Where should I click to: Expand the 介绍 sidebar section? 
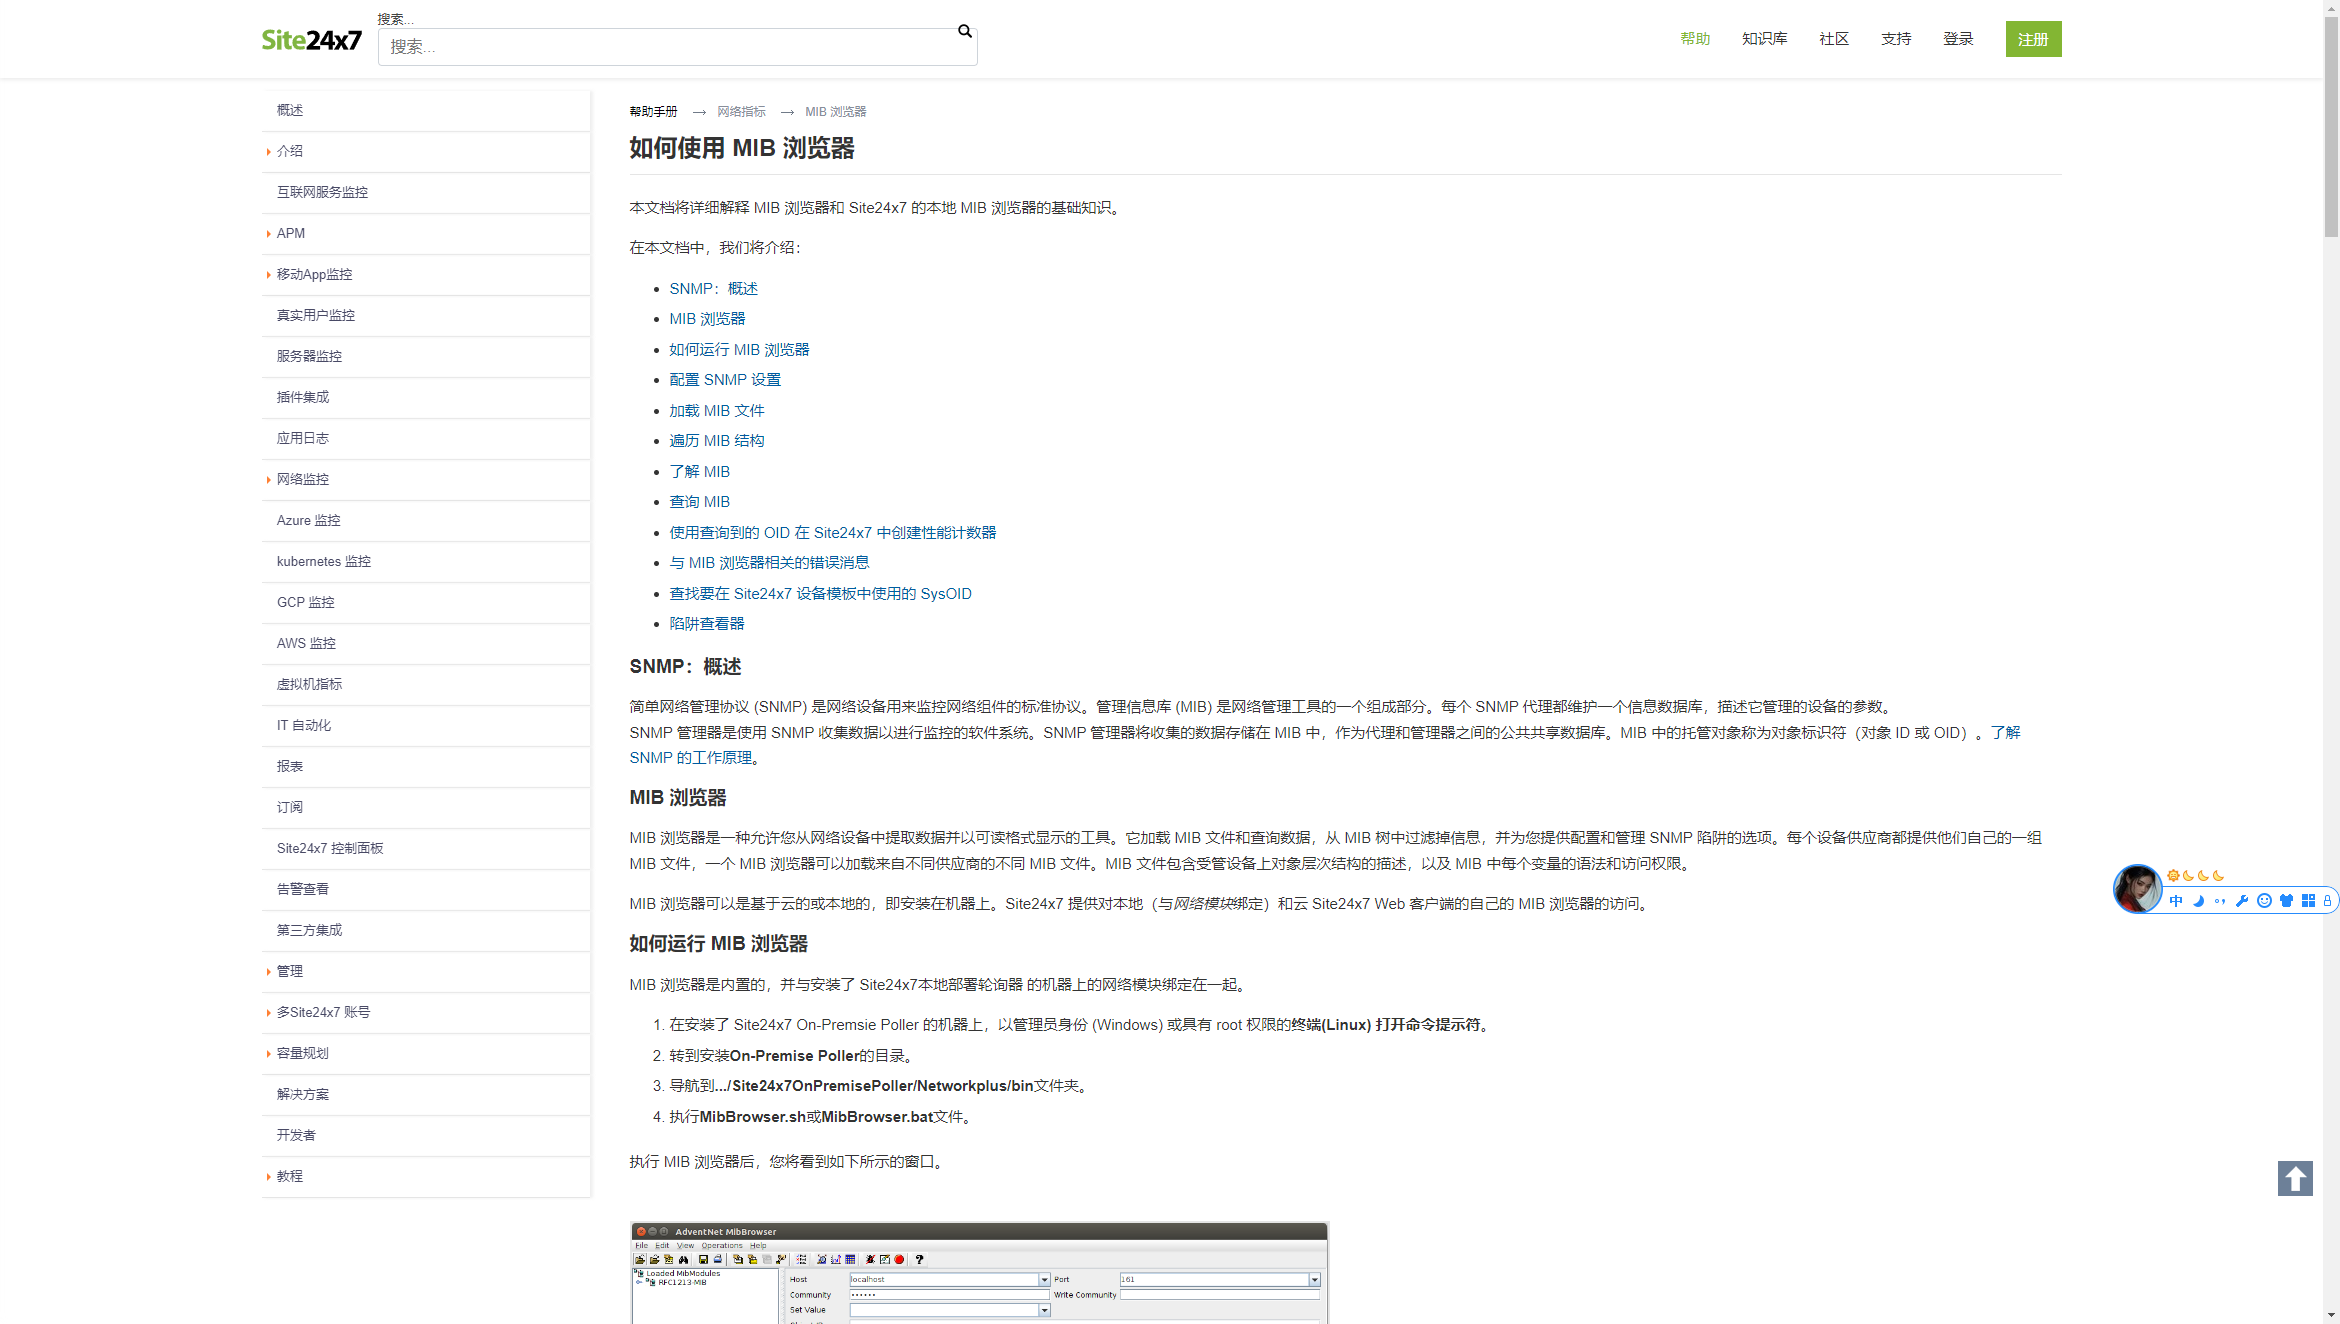click(289, 151)
